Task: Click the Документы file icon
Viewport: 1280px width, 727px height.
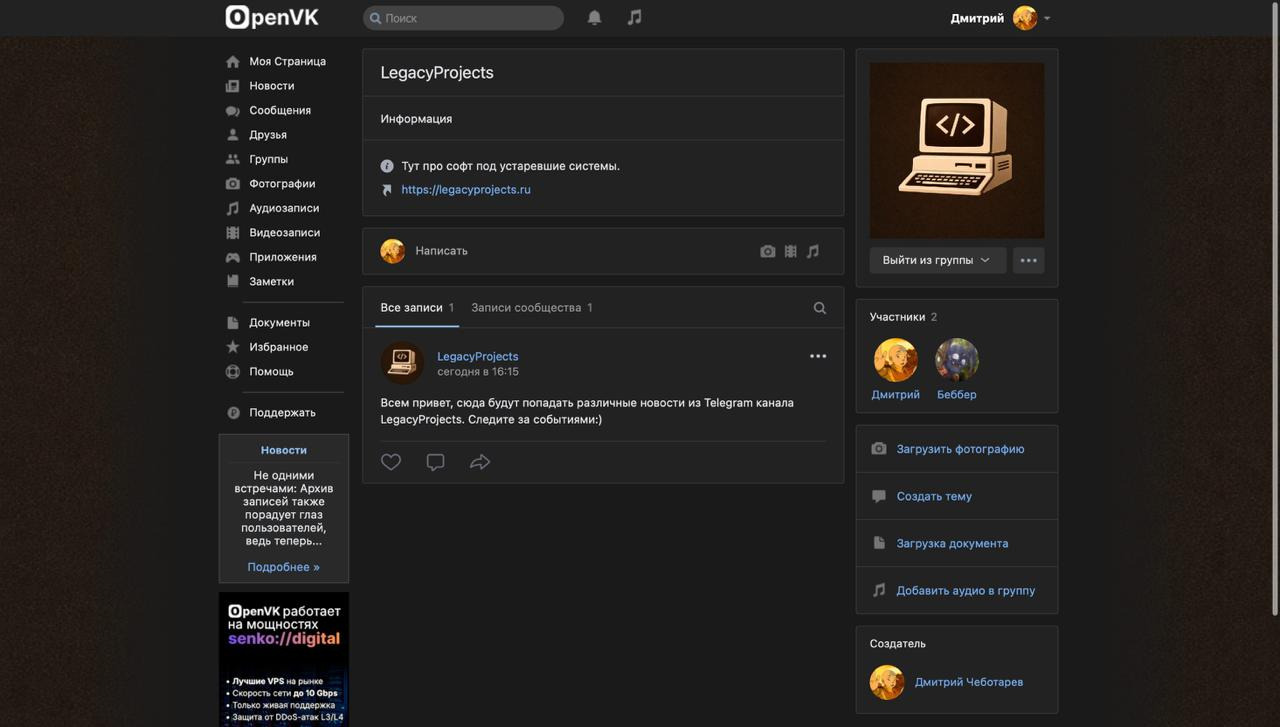Action: pos(233,323)
